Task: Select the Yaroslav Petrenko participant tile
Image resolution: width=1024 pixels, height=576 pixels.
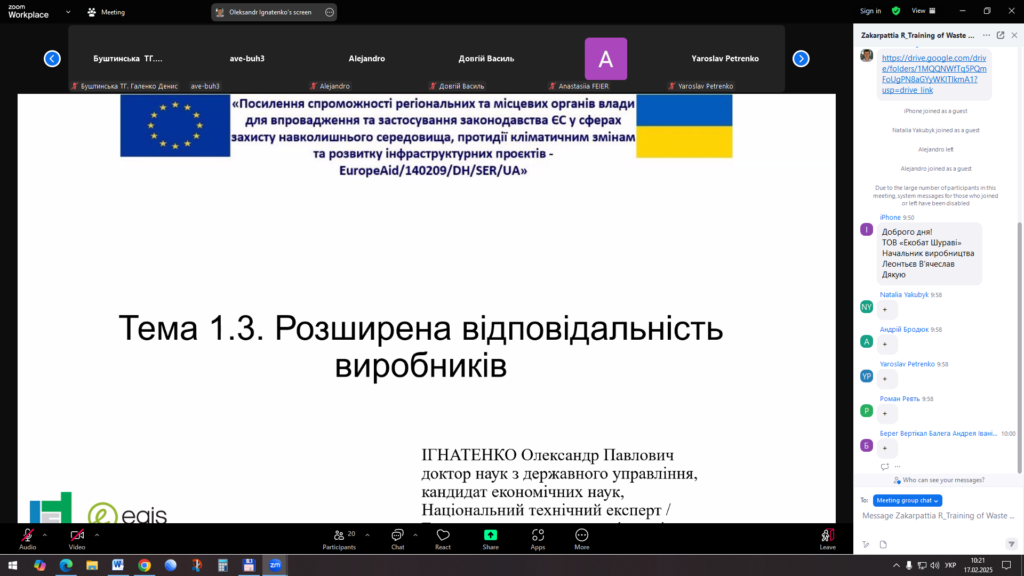Action: tap(725, 59)
